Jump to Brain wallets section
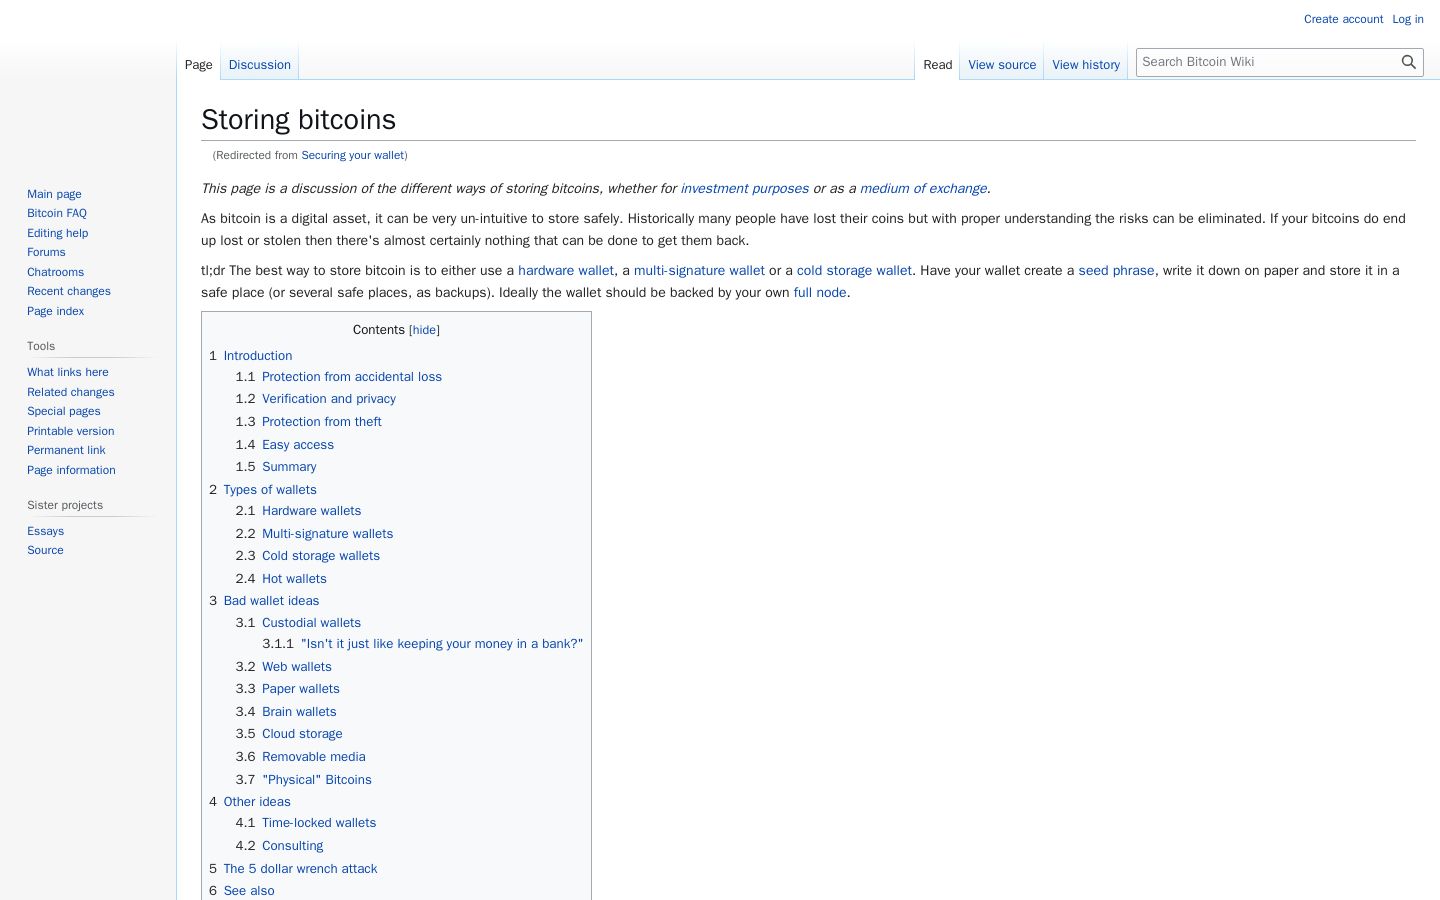 [299, 711]
